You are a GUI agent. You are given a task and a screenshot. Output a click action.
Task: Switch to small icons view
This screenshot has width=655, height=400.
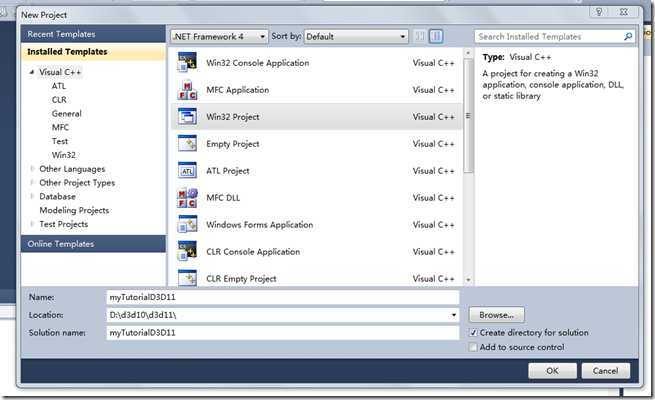420,36
